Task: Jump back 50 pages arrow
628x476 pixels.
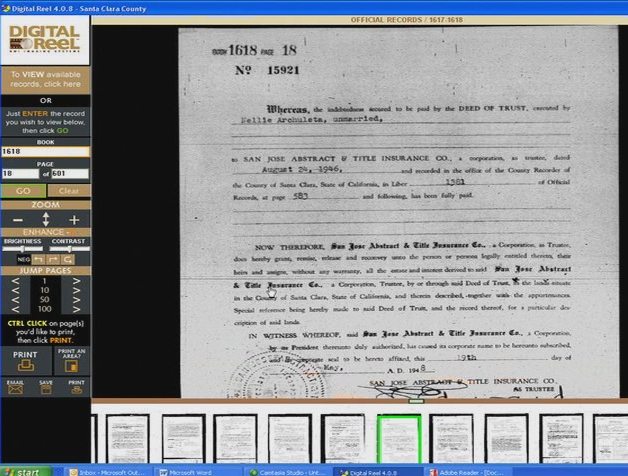Action: tap(15, 300)
